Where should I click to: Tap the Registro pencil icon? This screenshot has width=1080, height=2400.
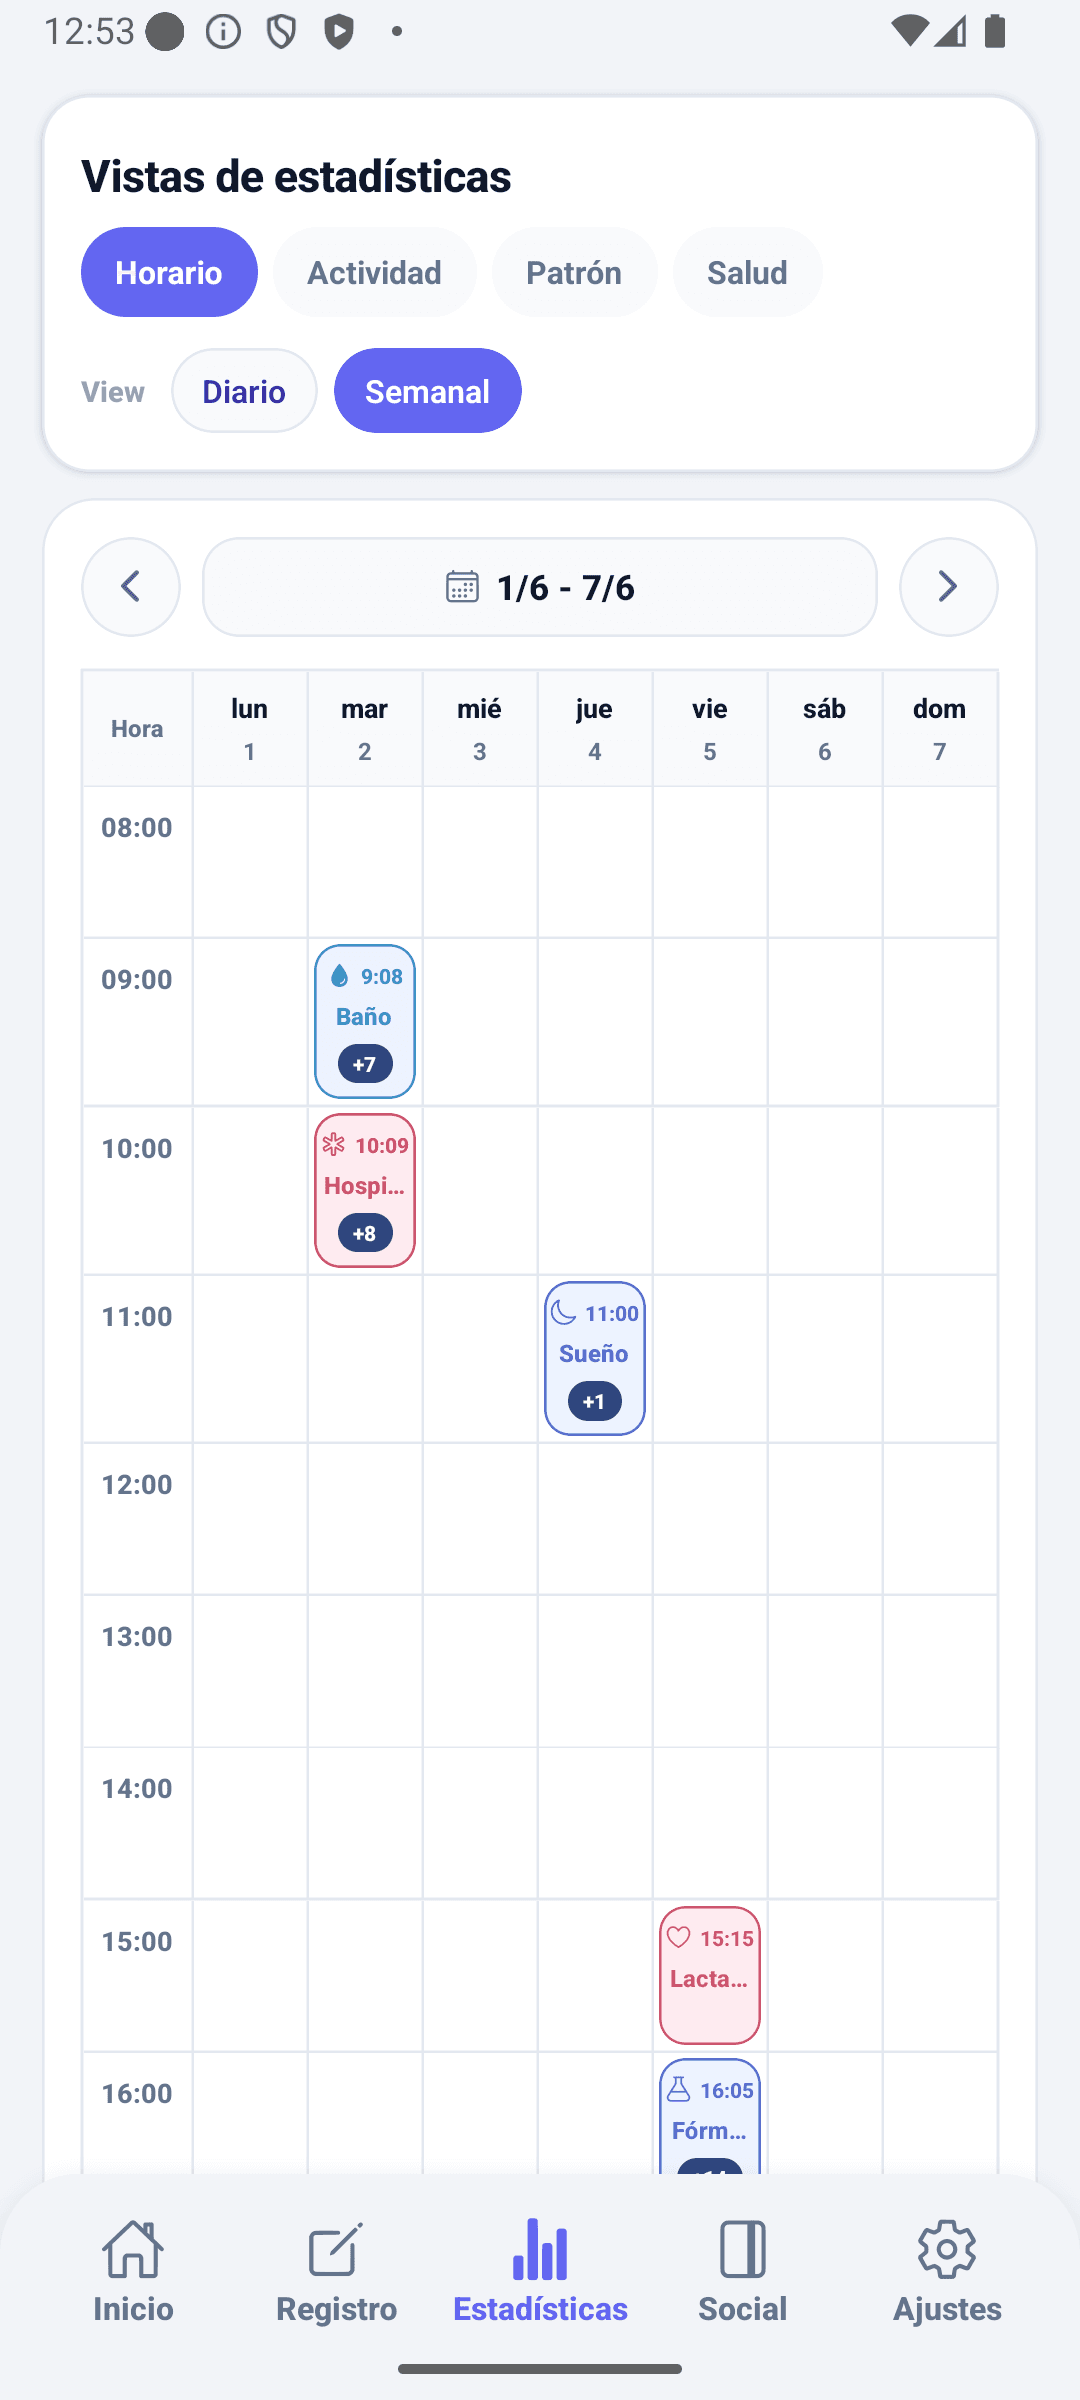(336, 2250)
